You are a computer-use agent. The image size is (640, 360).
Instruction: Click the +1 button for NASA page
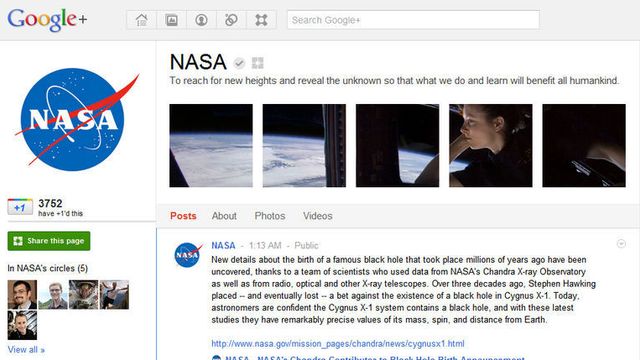click(x=20, y=207)
